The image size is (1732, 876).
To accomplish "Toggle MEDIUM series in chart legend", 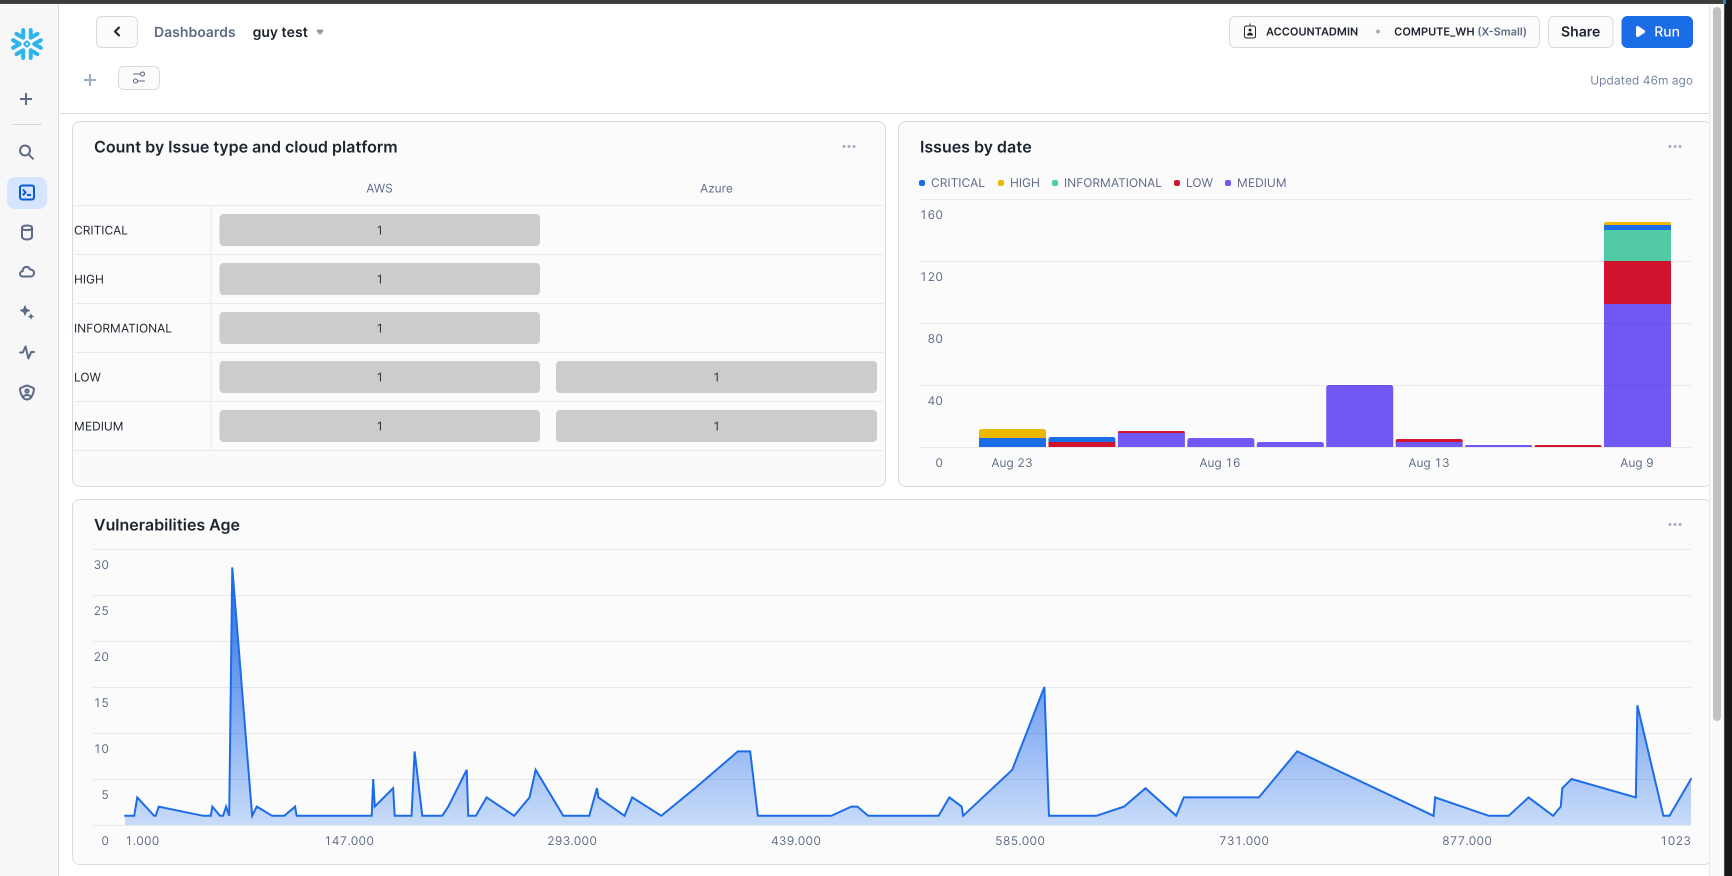I will pyautogui.click(x=1255, y=183).
